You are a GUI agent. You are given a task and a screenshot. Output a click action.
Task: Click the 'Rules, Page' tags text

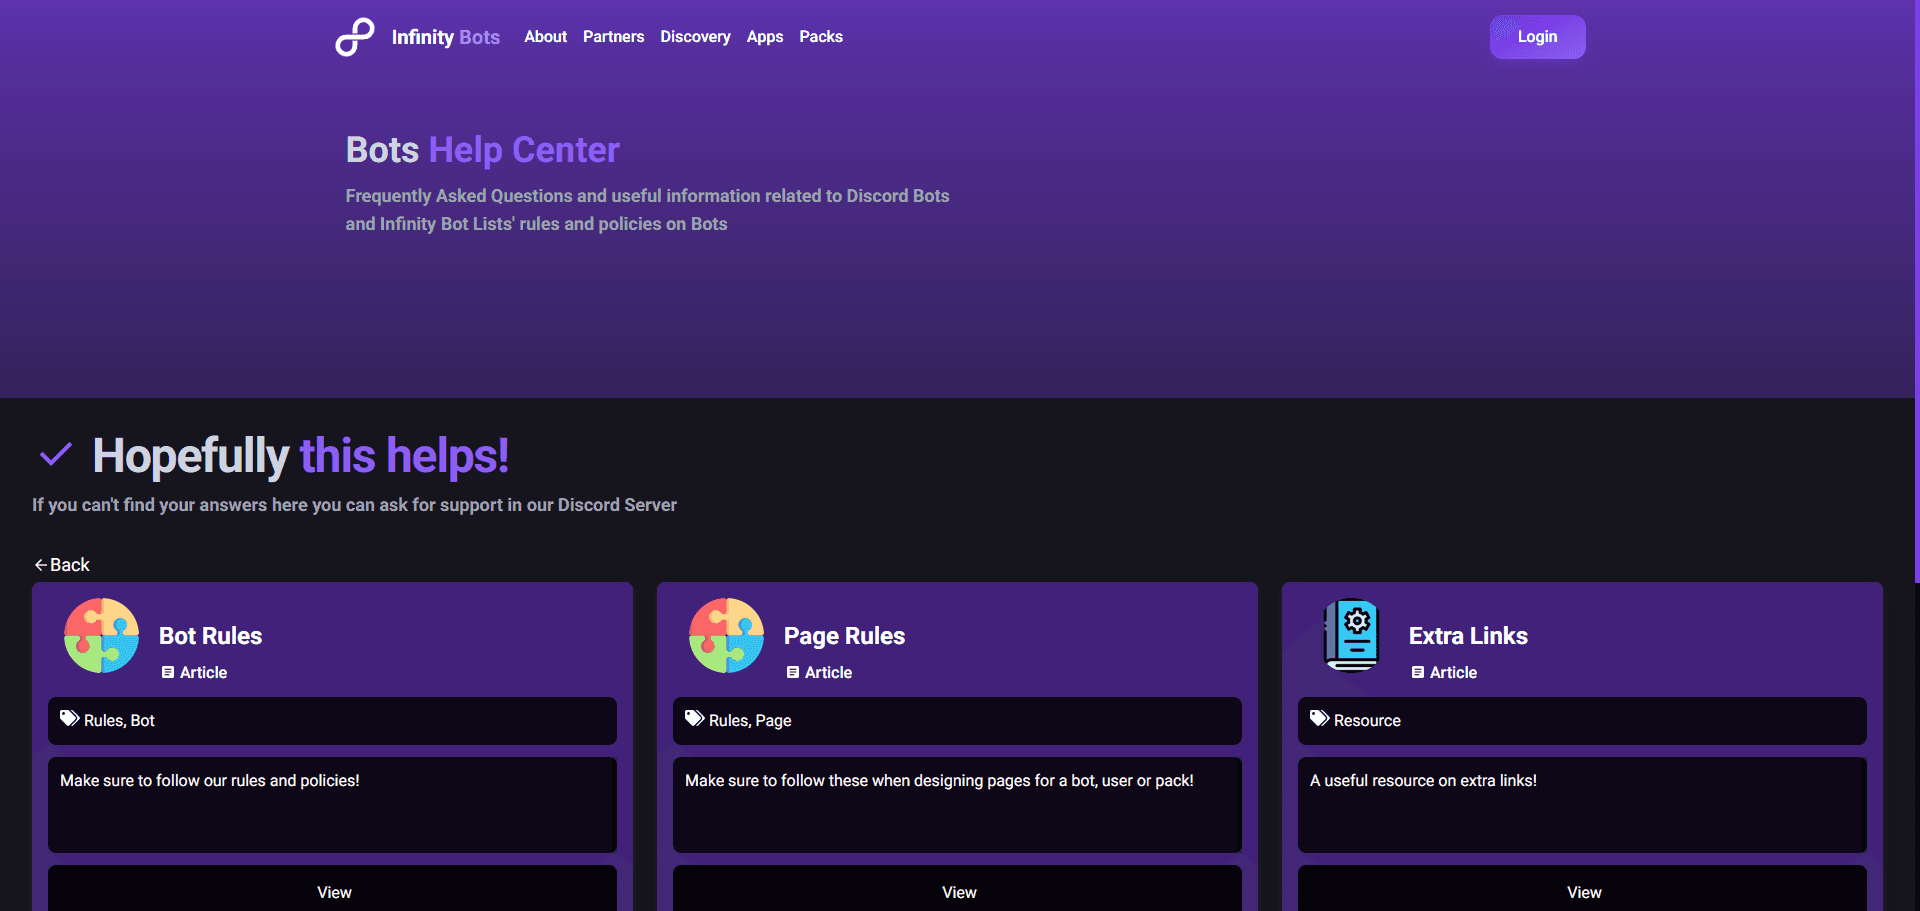(x=751, y=721)
